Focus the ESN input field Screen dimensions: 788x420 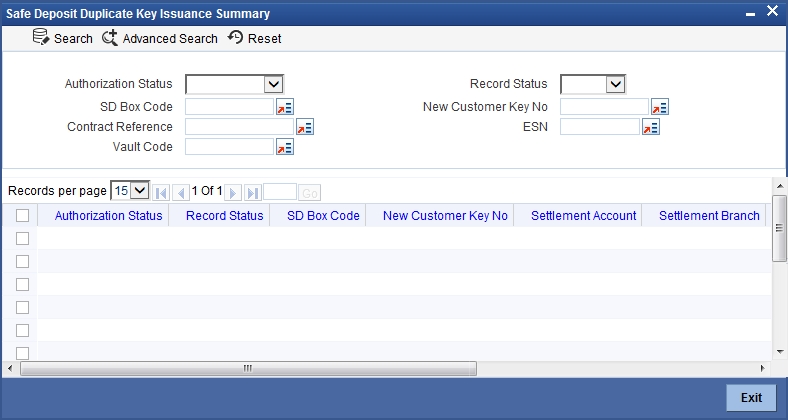(600, 127)
